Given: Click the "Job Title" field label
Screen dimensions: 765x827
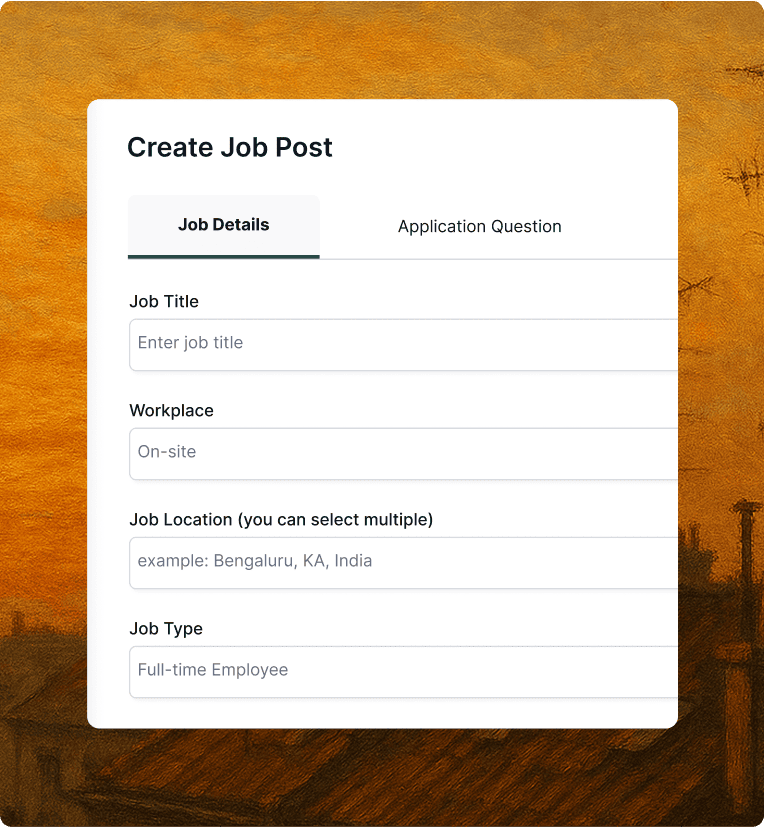Looking at the screenshot, I should (x=164, y=301).
